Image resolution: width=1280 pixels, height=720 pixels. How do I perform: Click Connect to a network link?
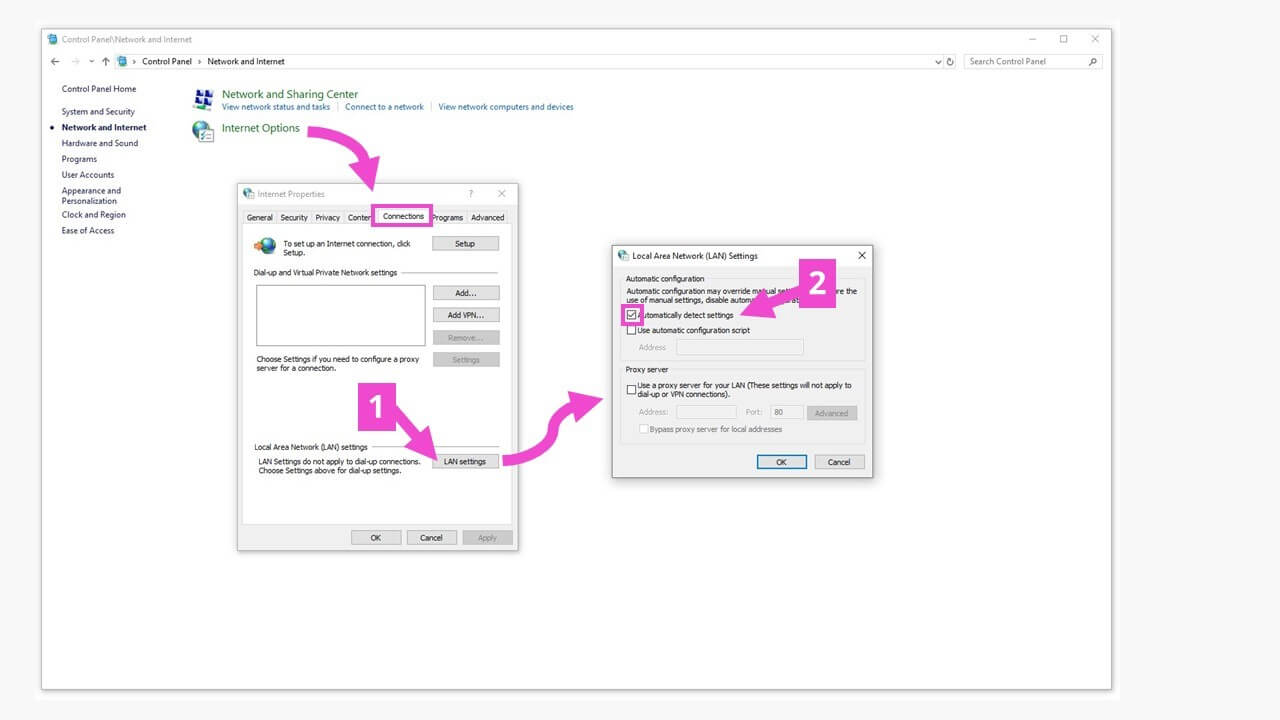tap(384, 107)
